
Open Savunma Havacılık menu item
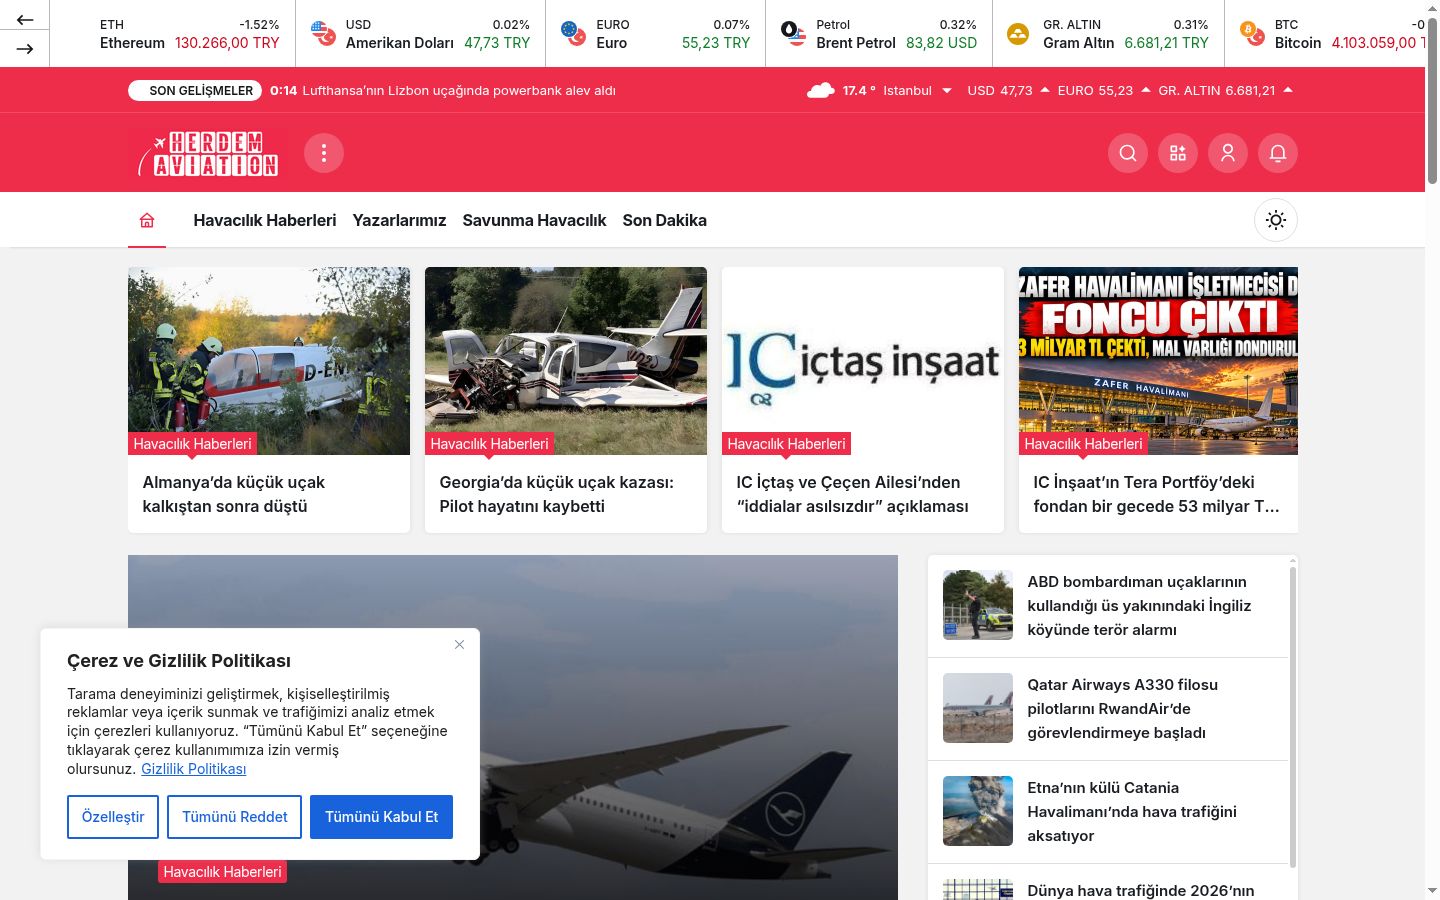click(x=534, y=220)
